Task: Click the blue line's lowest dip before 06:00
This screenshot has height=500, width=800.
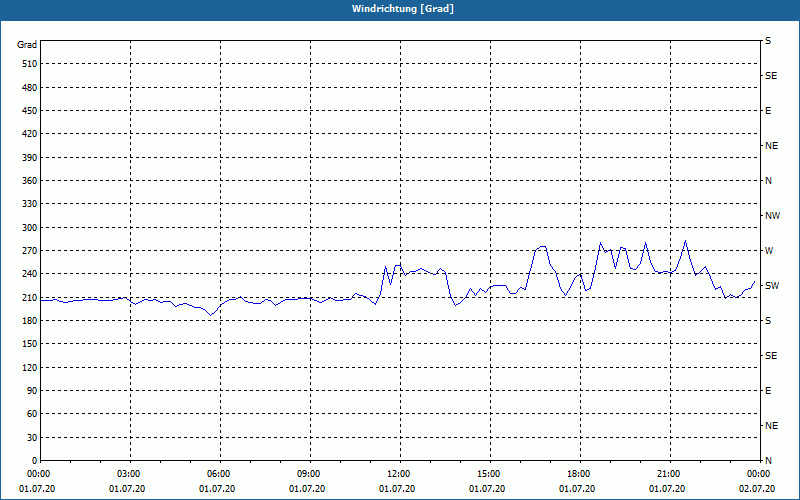Action: click(210, 315)
